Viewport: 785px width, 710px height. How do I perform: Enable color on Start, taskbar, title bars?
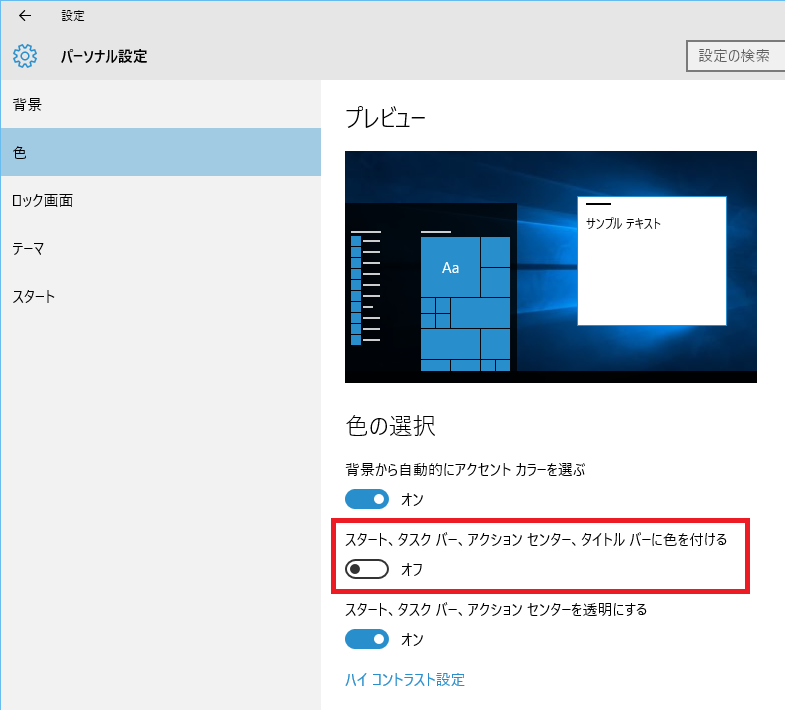pos(366,569)
